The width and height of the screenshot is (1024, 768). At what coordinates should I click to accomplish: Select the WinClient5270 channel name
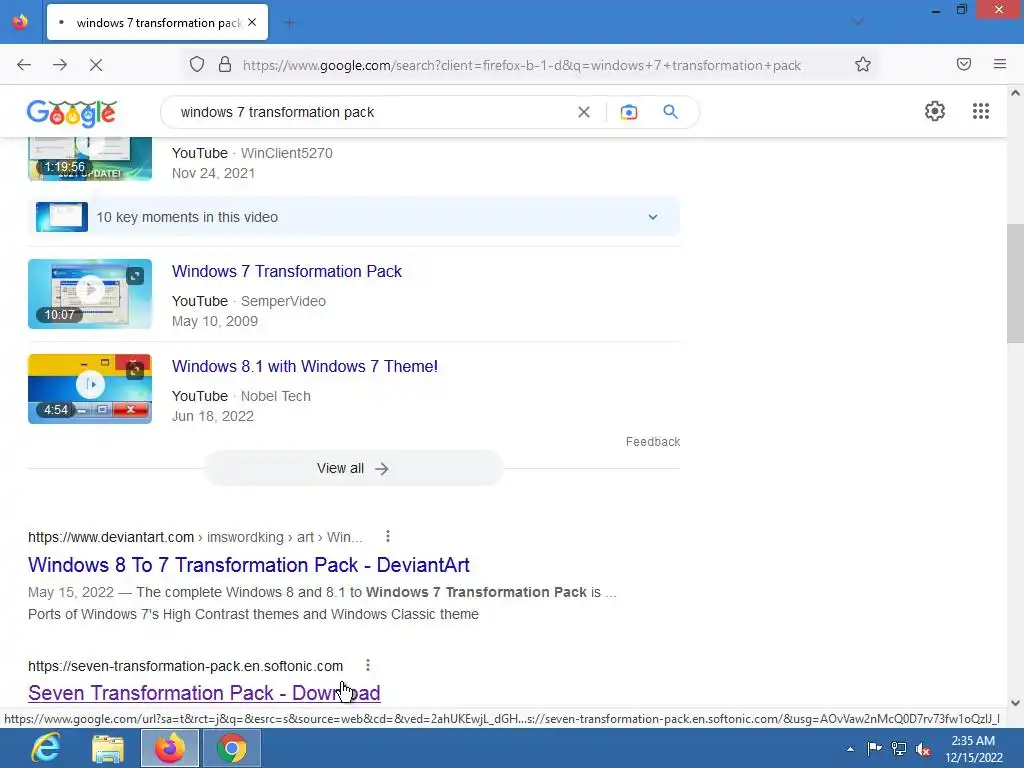tap(287, 153)
